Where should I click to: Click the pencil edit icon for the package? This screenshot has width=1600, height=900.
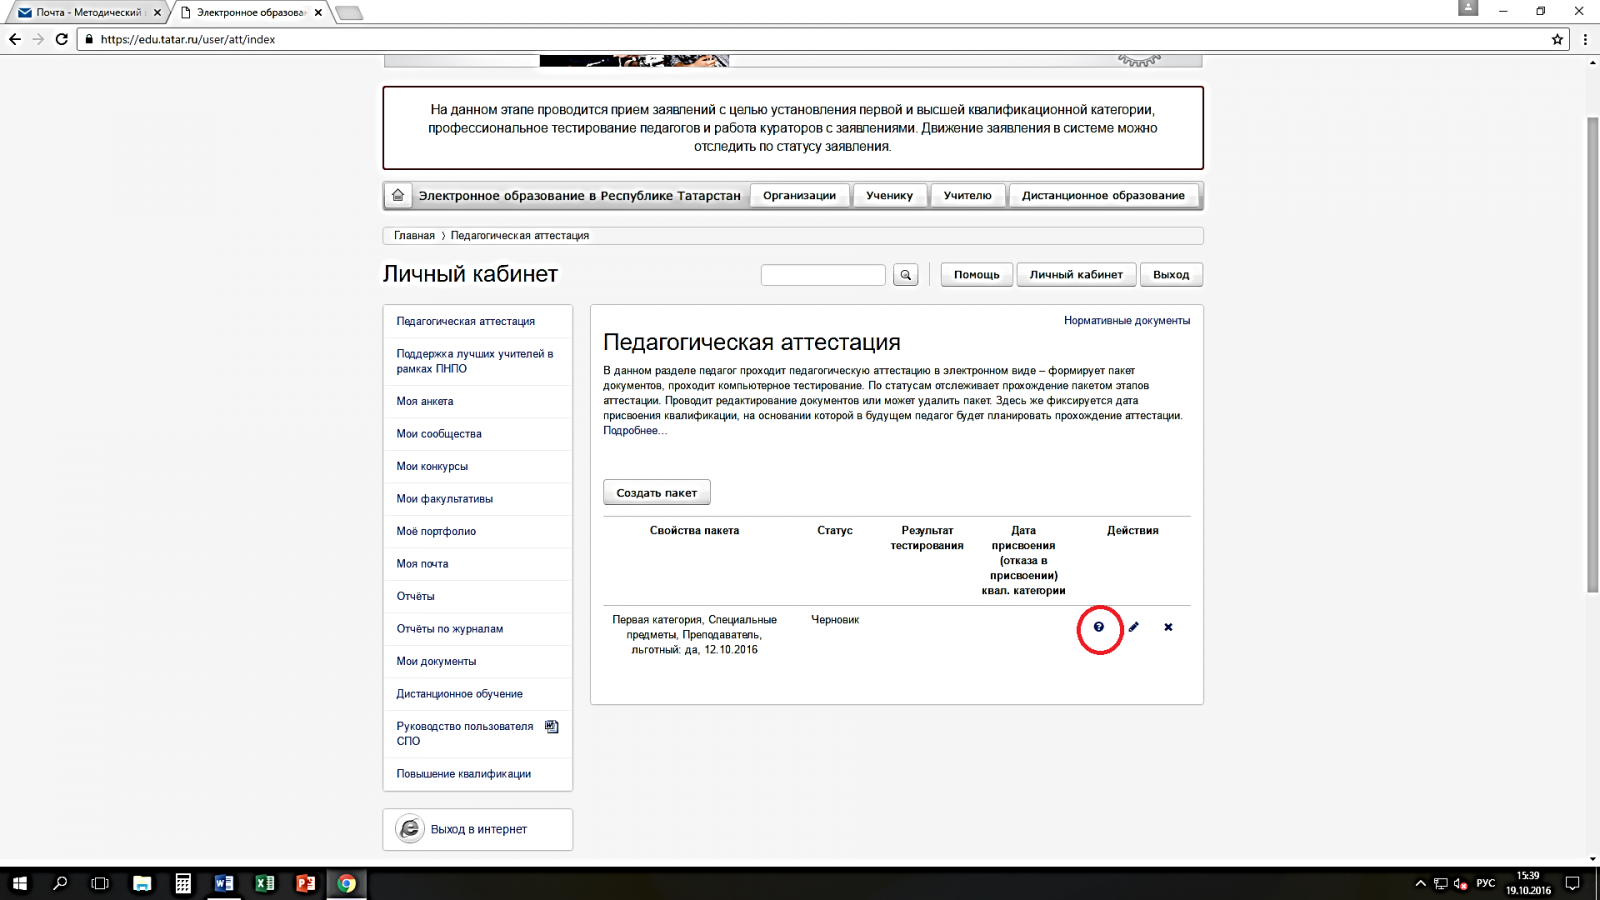pos(1133,627)
